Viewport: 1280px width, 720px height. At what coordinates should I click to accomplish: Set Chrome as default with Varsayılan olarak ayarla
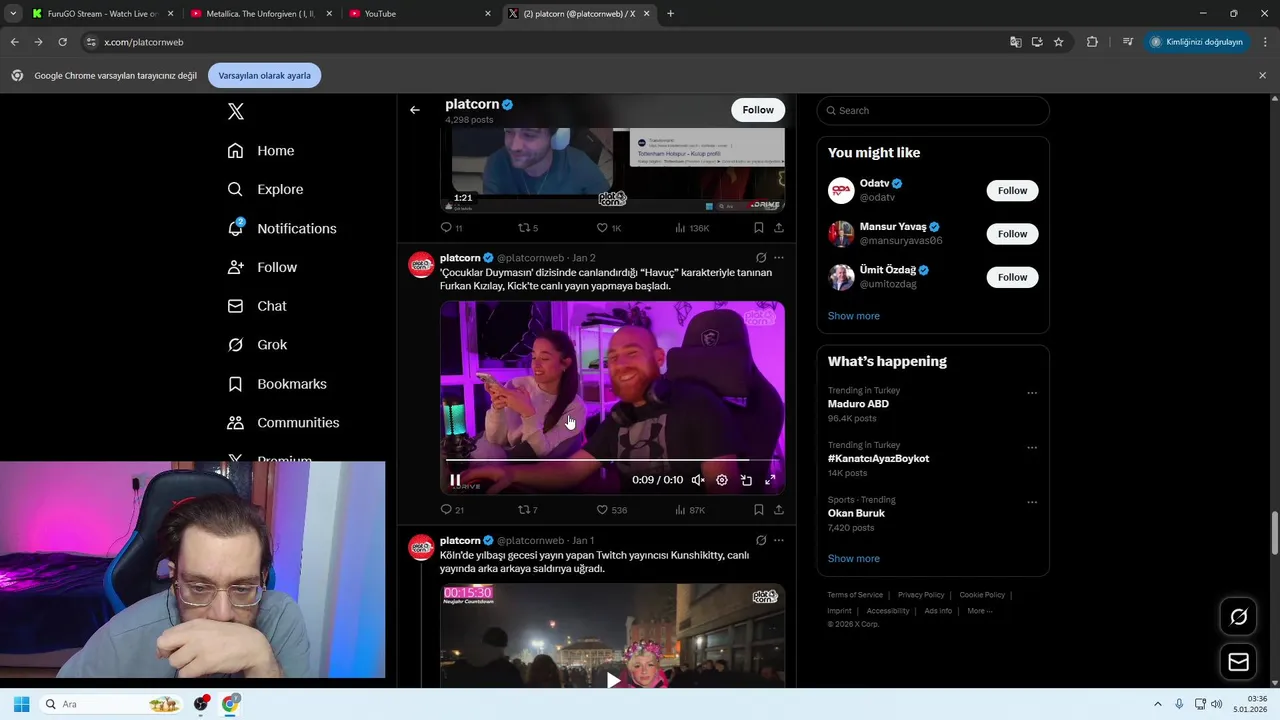pos(265,76)
